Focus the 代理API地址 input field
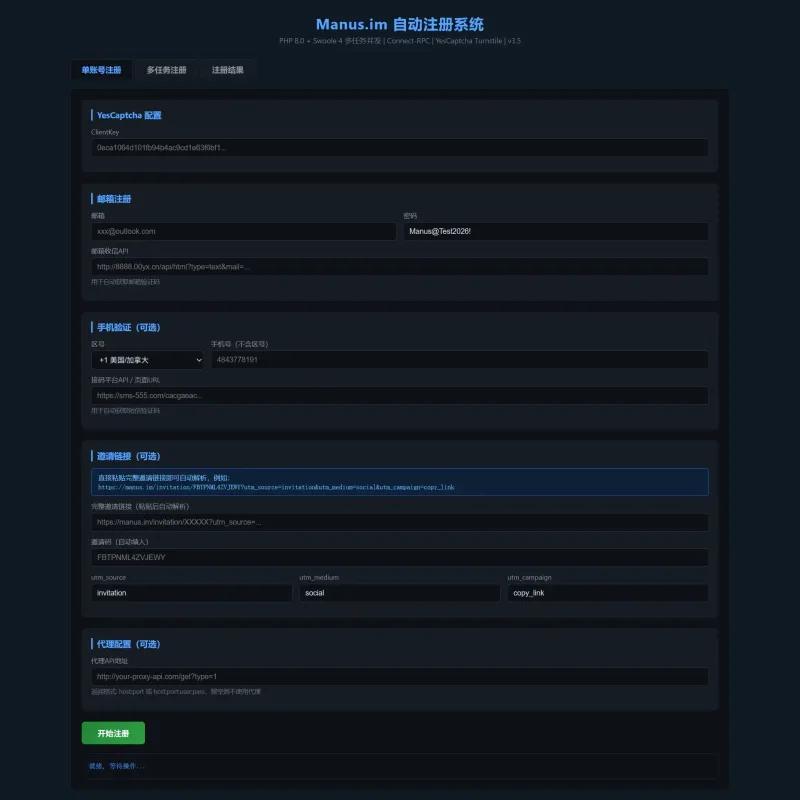Screen dimensions: 800x800 tap(399, 676)
